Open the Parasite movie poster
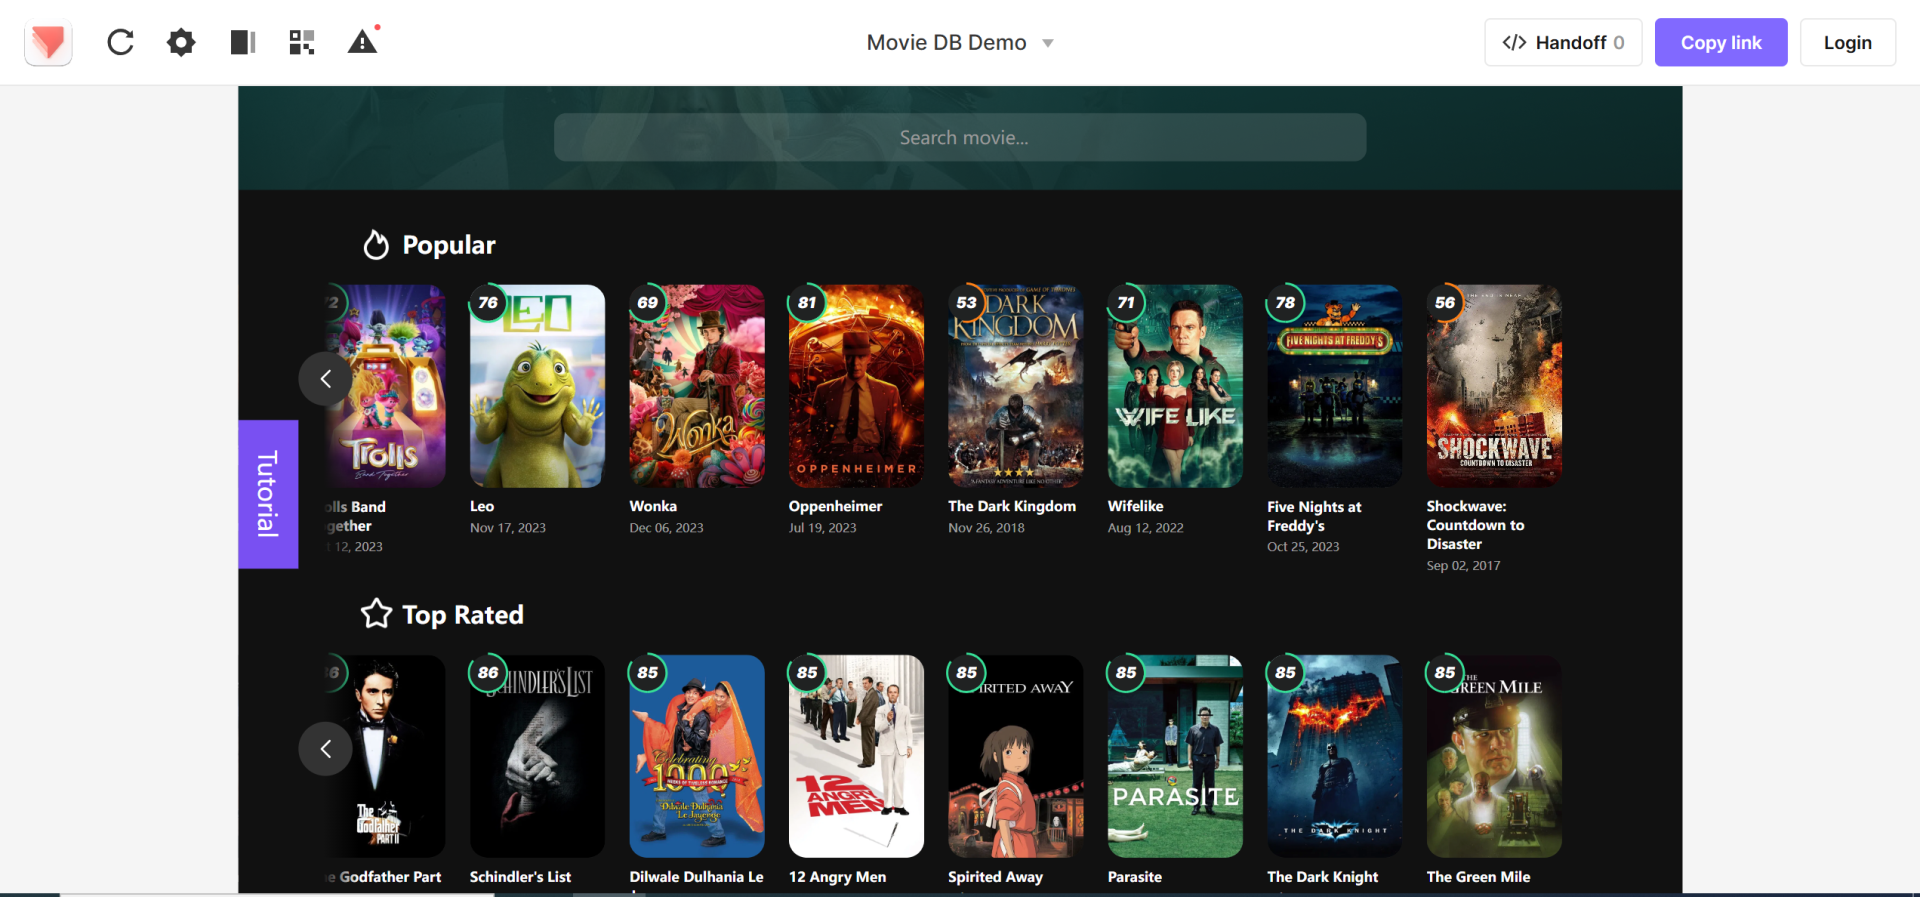 tap(1175, 756)
